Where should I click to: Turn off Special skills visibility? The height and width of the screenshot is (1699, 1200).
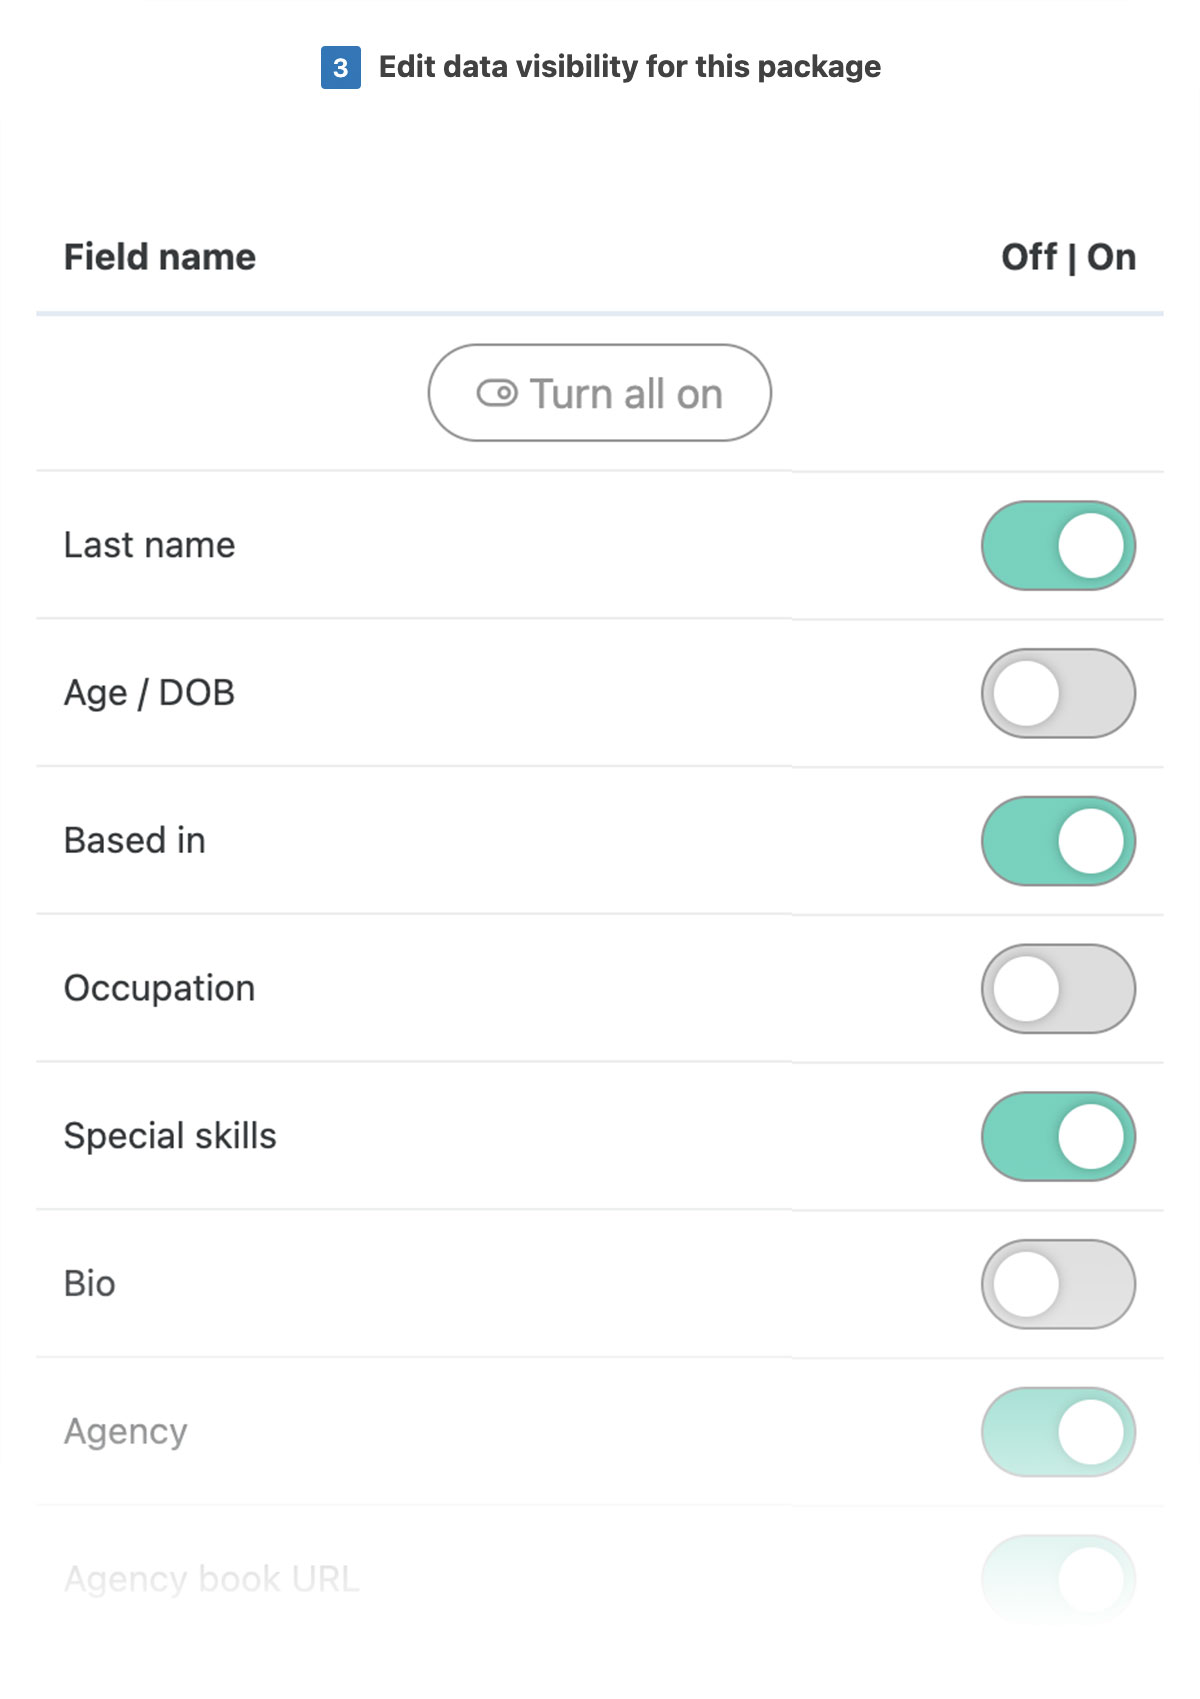click(x=1058, y=1136)
